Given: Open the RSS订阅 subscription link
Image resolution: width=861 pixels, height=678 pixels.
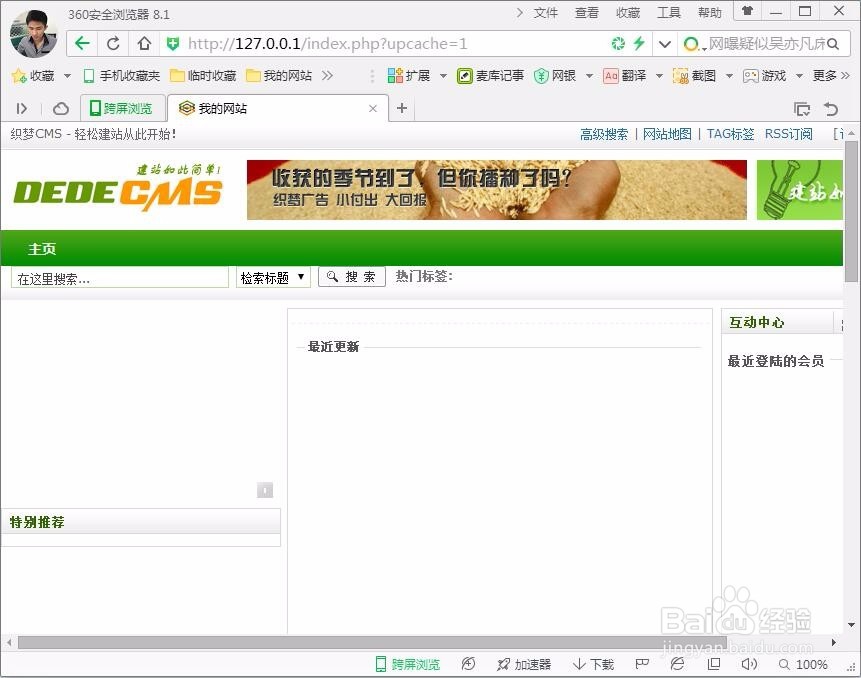Looking at the screenshot, I should (788, 134).
